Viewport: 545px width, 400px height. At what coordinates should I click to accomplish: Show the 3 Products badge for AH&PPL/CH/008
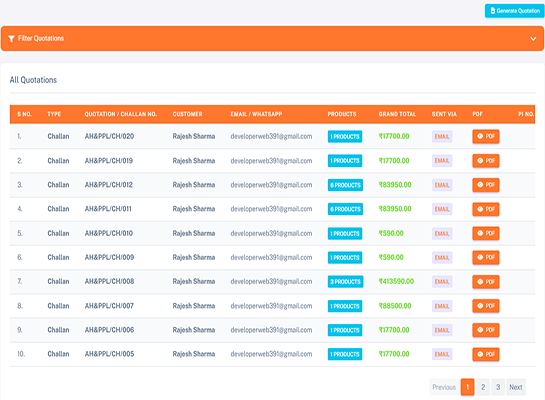click(345, 281)
